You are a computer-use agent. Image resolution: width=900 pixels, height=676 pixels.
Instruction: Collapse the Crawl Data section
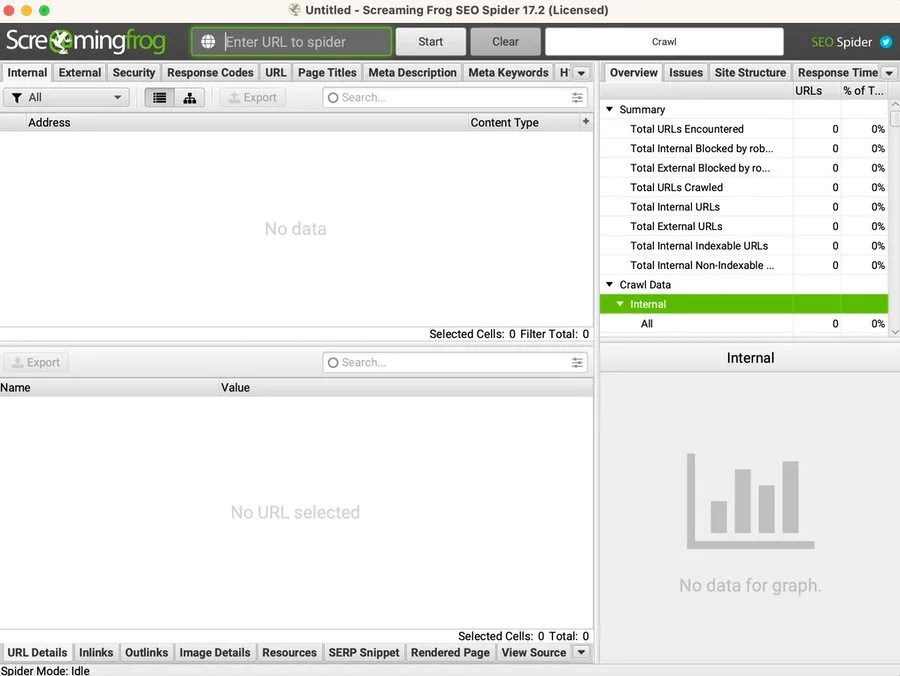(610, 284)
